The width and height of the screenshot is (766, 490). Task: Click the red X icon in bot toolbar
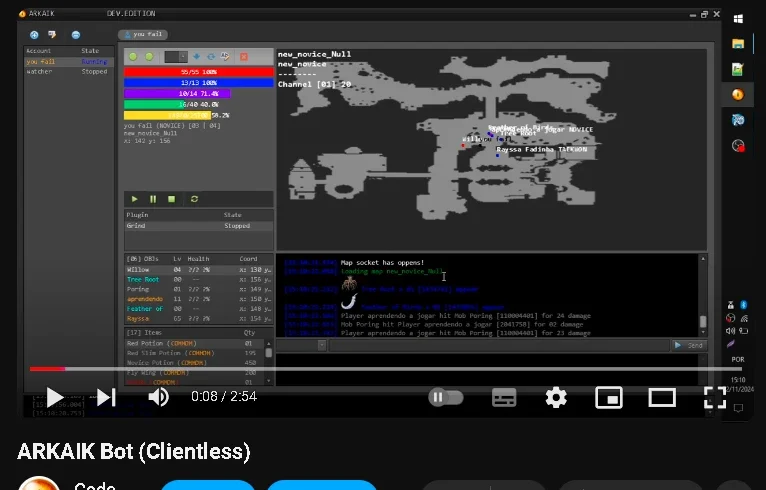click(244, 57)
